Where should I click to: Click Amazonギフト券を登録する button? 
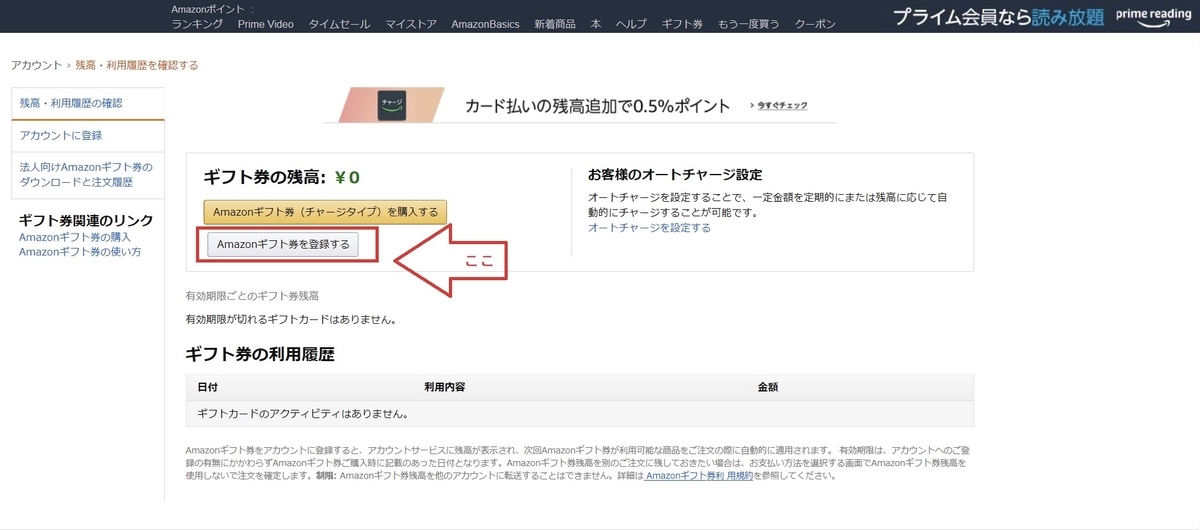pos(283,244)
